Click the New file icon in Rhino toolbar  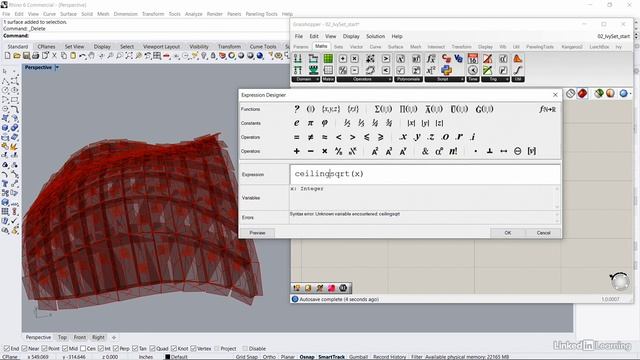click(x=7, y=56)
